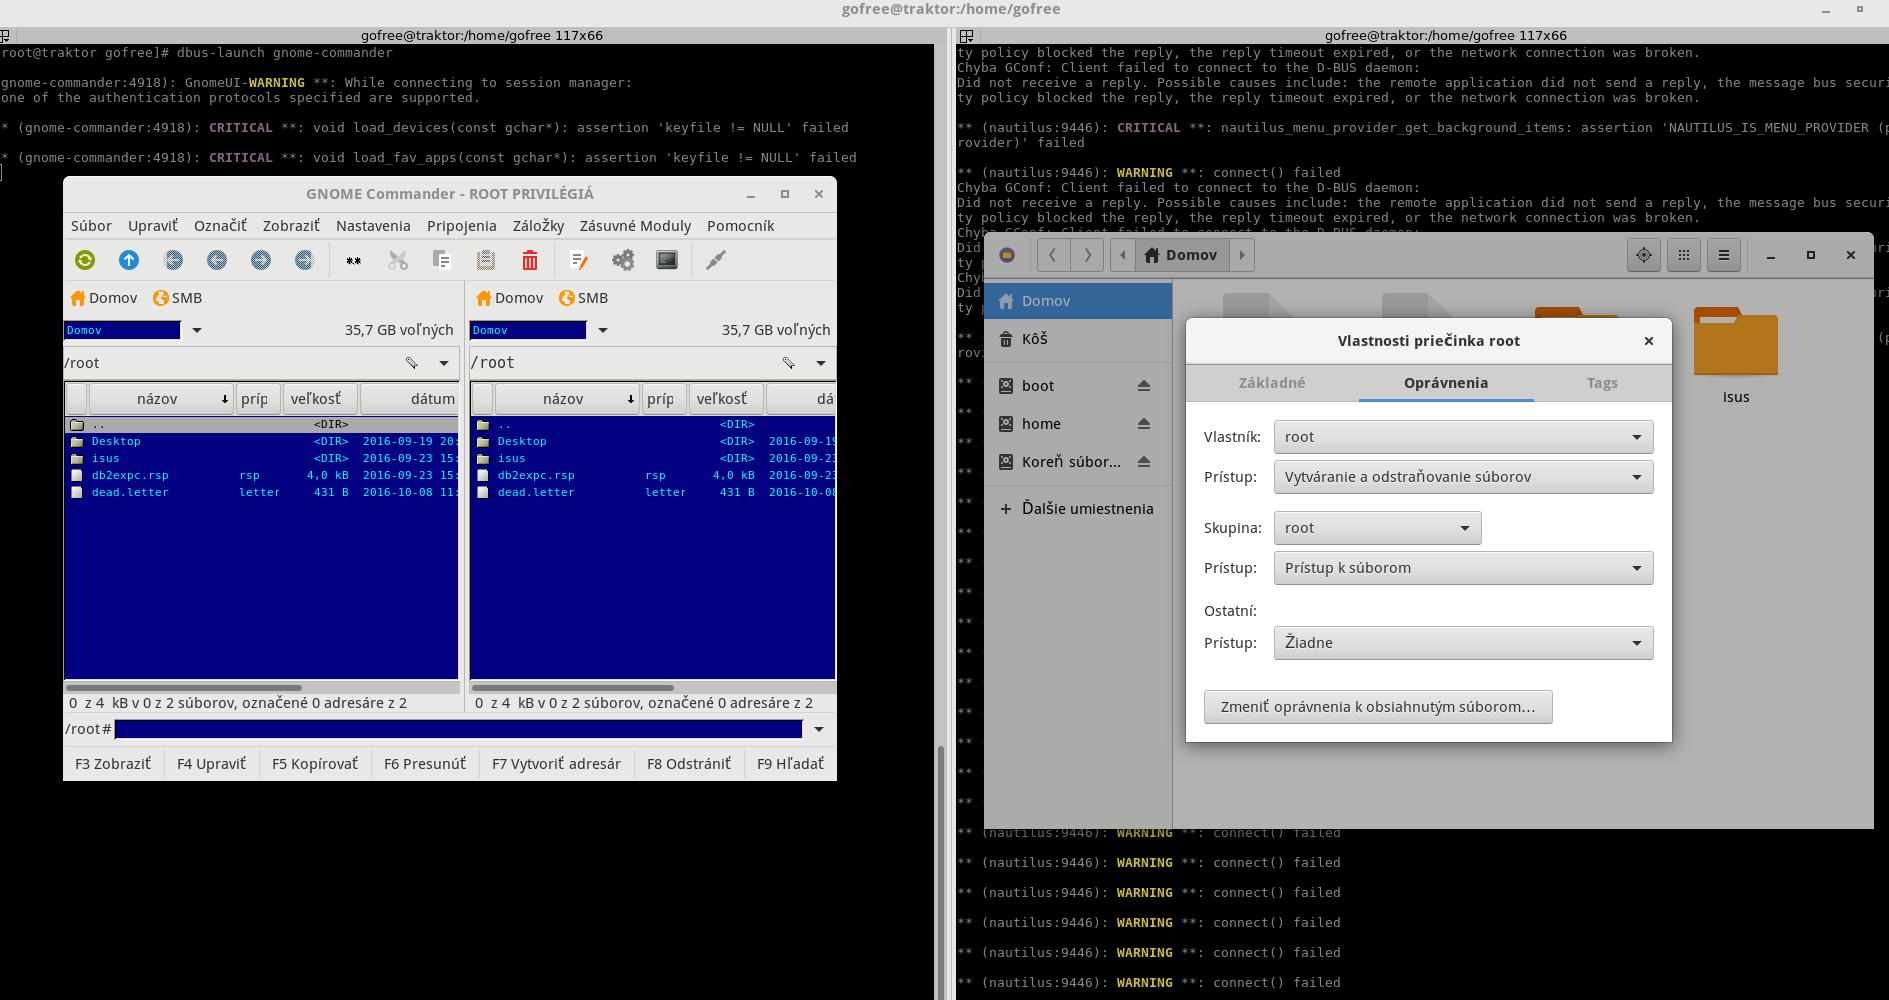Eject the boot volume in sidebar
The height and width of the screenshot is (1000, 1889).
pos(1144,386)
